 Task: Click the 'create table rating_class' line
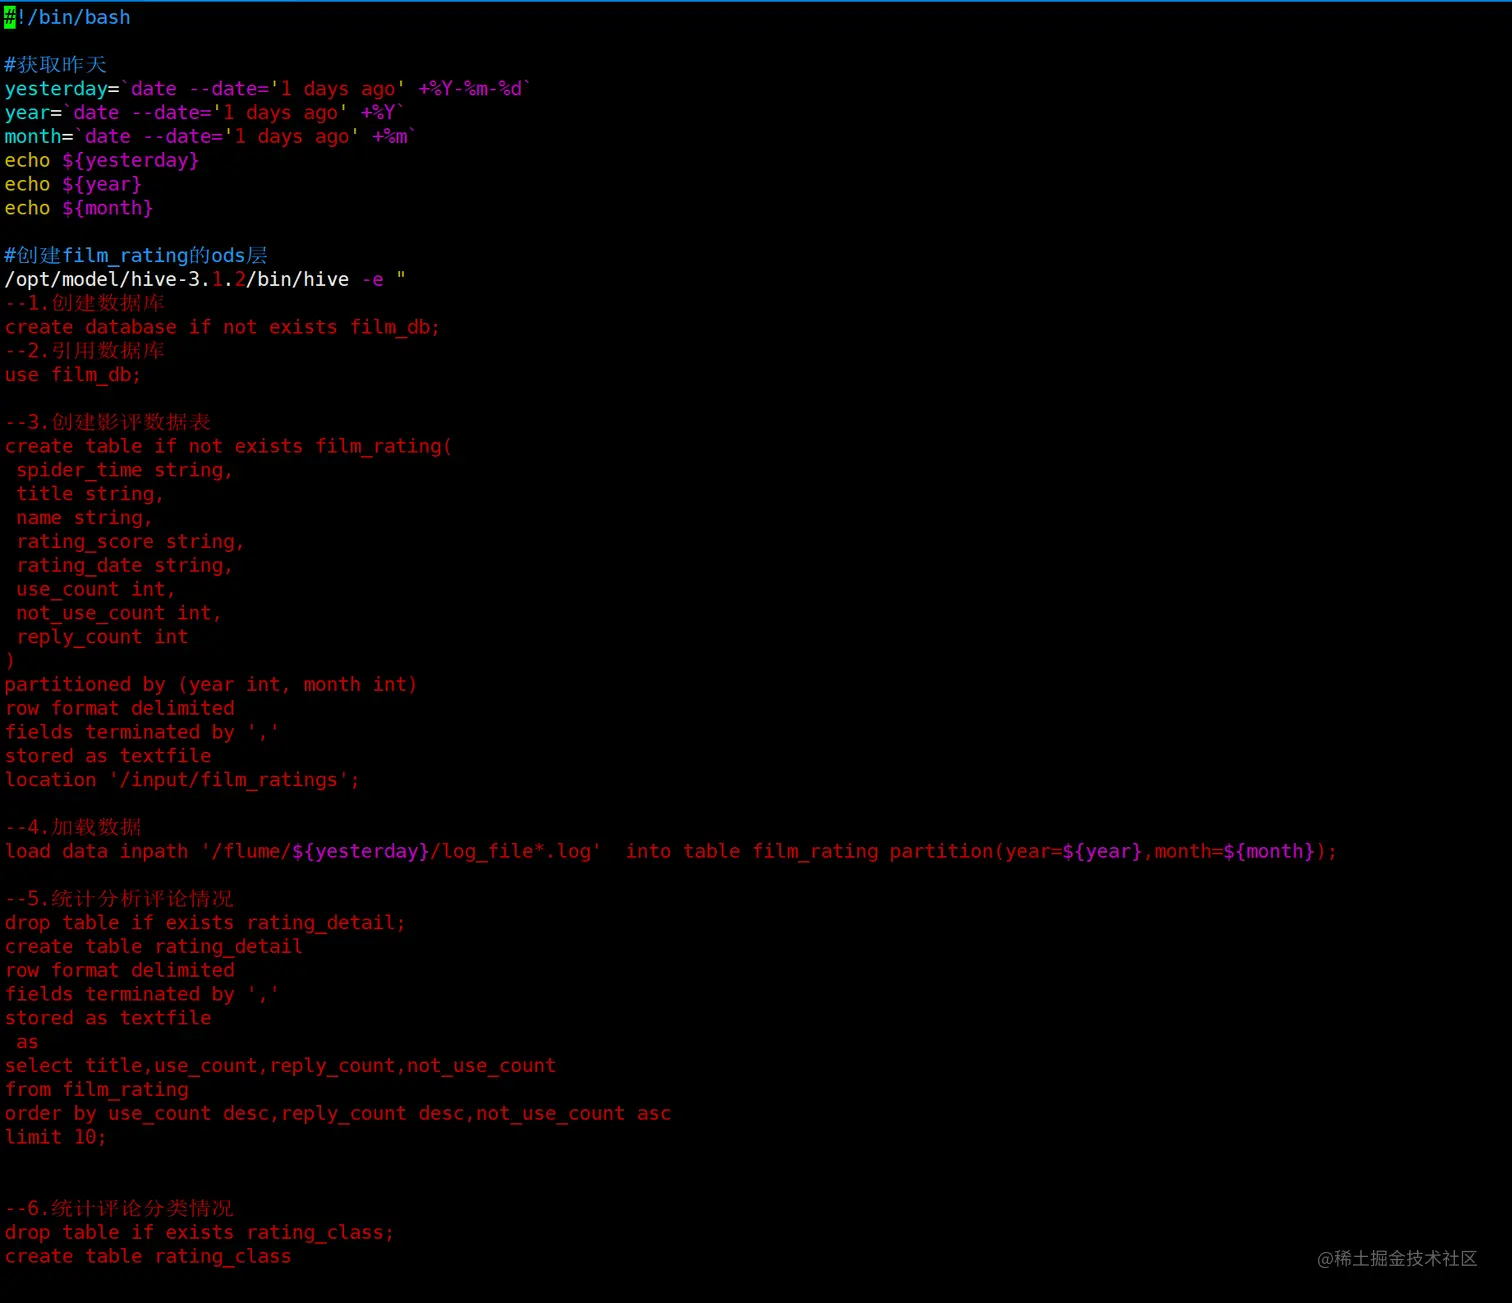coord(148,1257)
